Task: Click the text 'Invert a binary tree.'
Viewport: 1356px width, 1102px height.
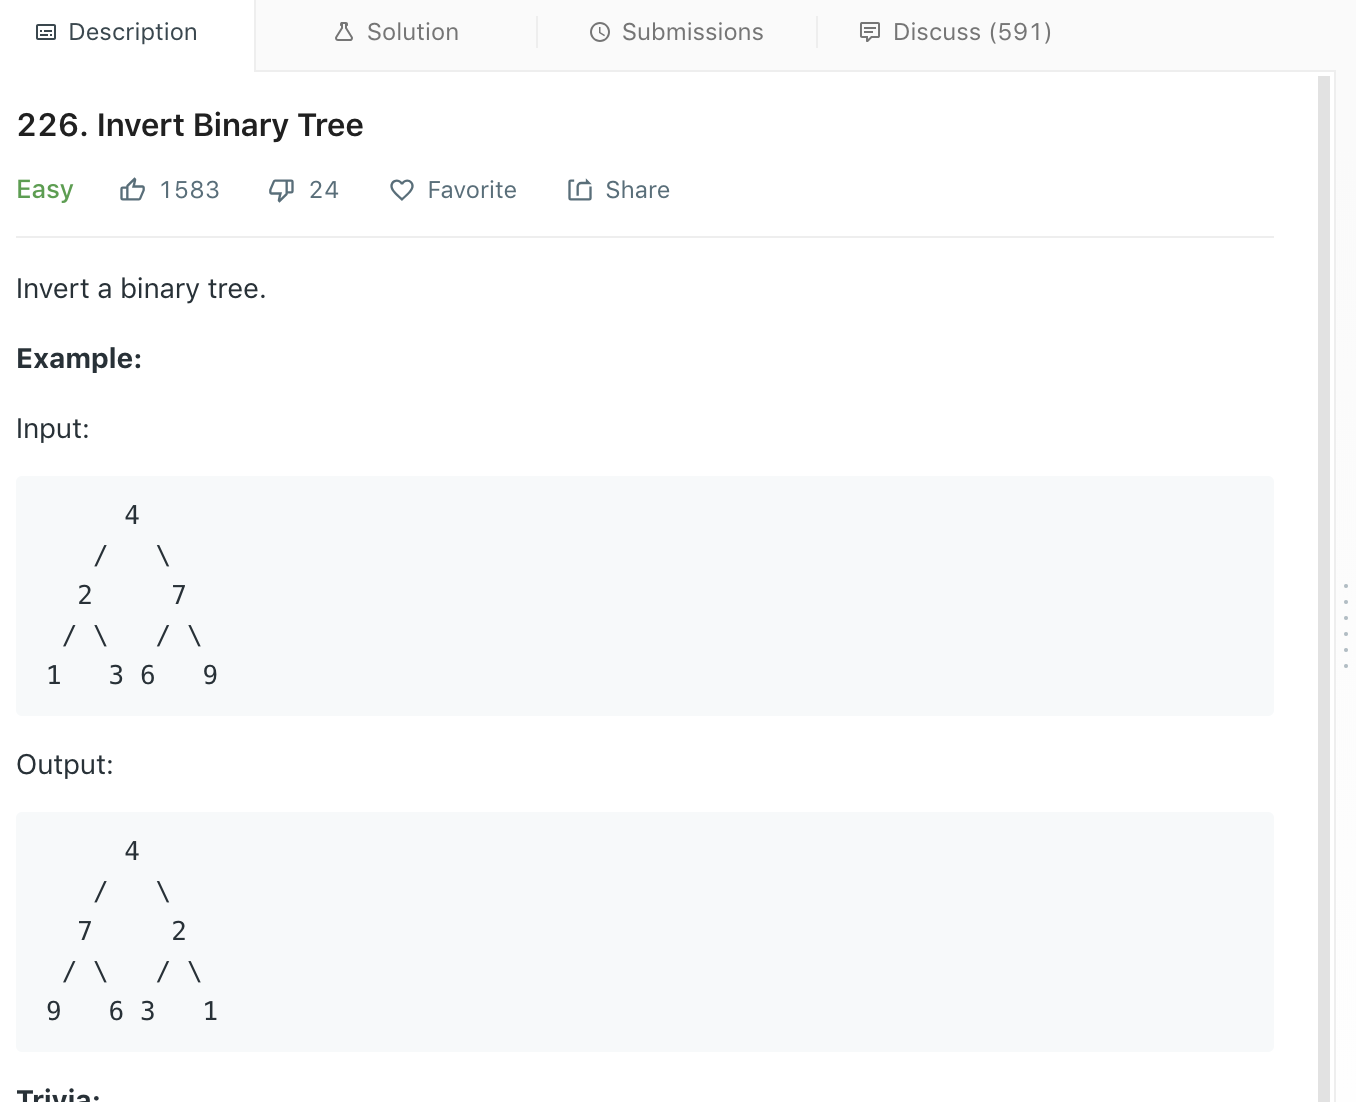Action: tap(141, 289)
